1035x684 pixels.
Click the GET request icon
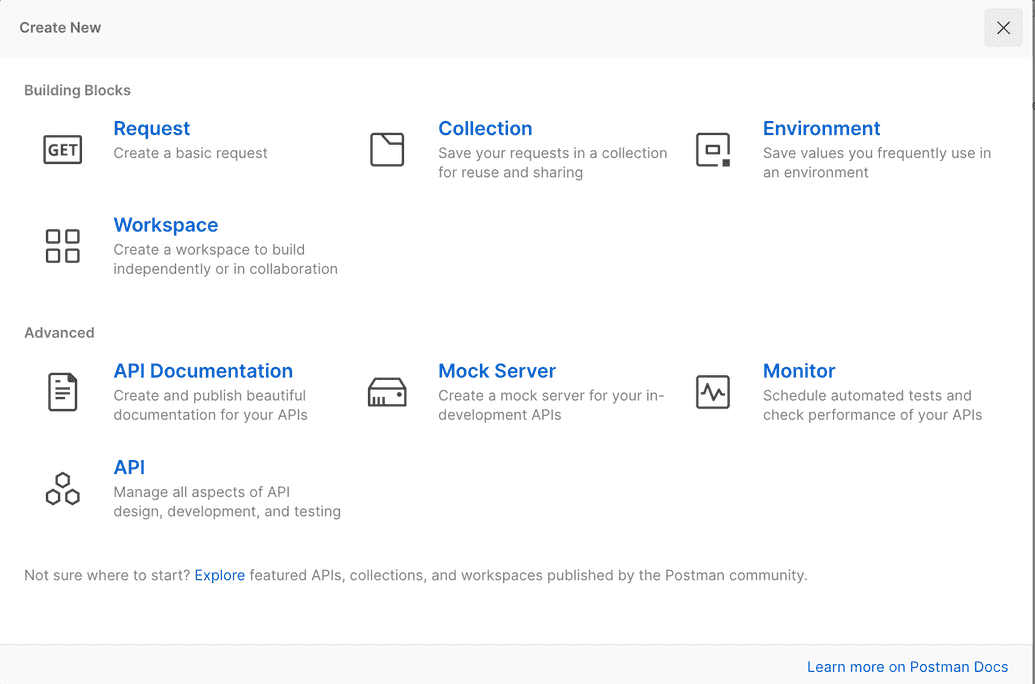[63, 150]
